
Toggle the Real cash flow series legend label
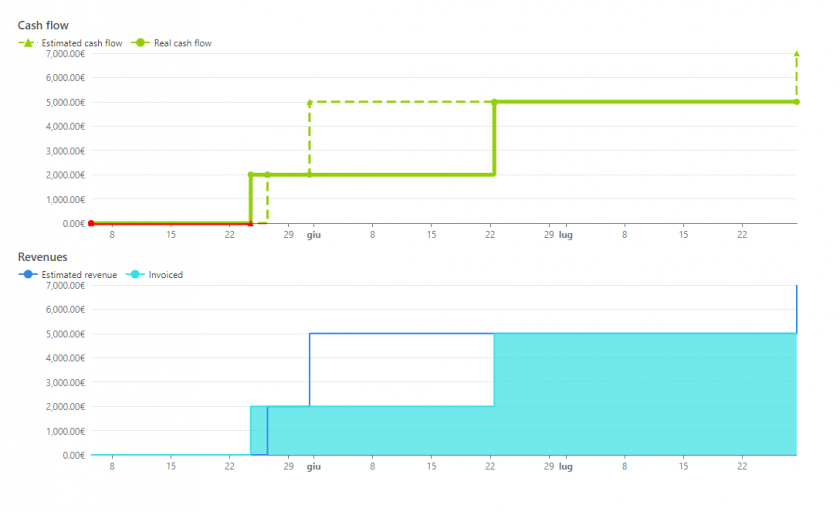click(182, 43)
